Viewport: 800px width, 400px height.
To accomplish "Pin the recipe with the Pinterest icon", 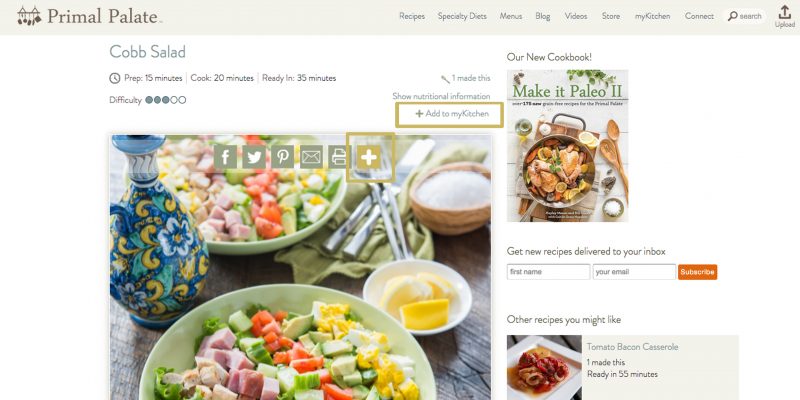I will tap(282, 157).
